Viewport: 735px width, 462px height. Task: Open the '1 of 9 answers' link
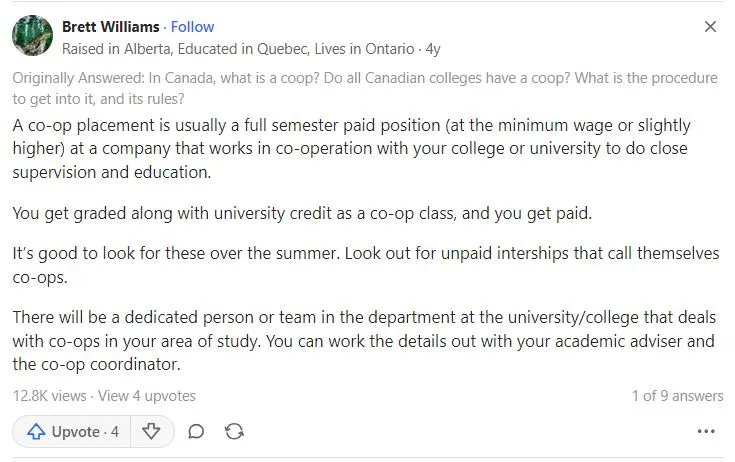(x=677, y=396)
